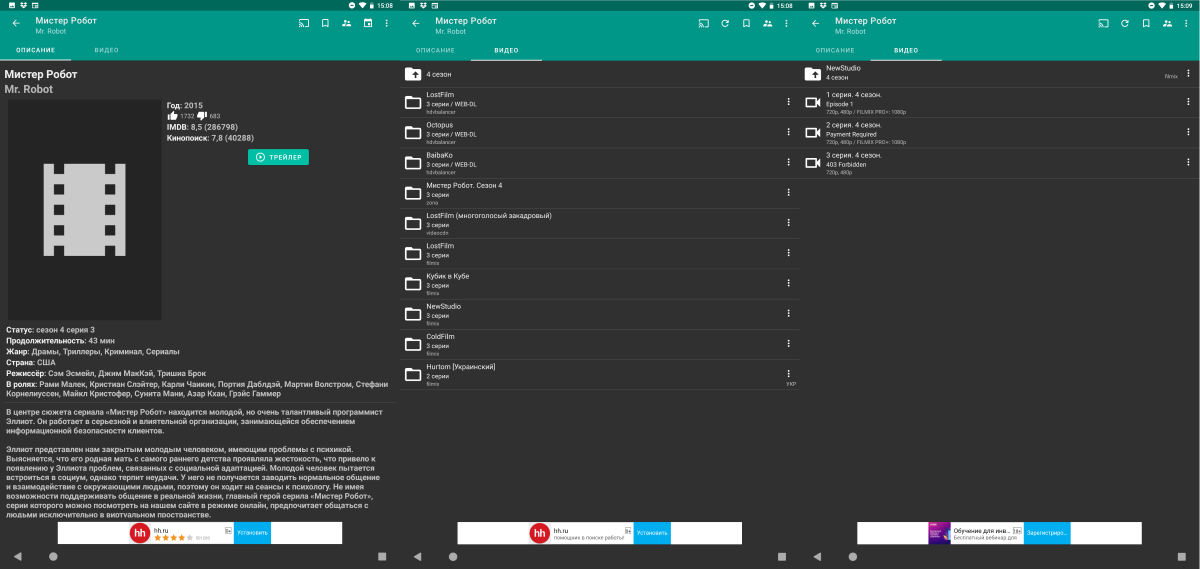Screen dimensions: 1200x569
Task: Select ОПИСАНИЕ tab on the episode list screen
Action: pyautogui.click(x=835, y=50)
